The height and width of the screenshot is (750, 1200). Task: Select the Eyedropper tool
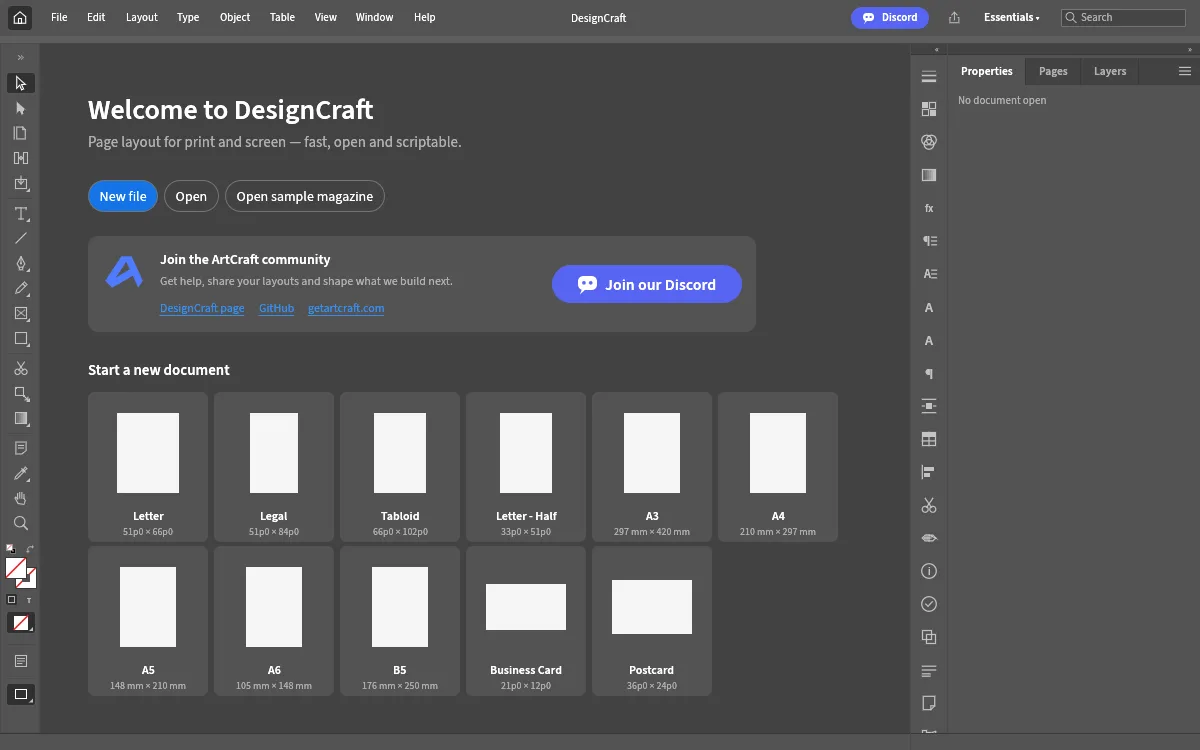point(21,473)
